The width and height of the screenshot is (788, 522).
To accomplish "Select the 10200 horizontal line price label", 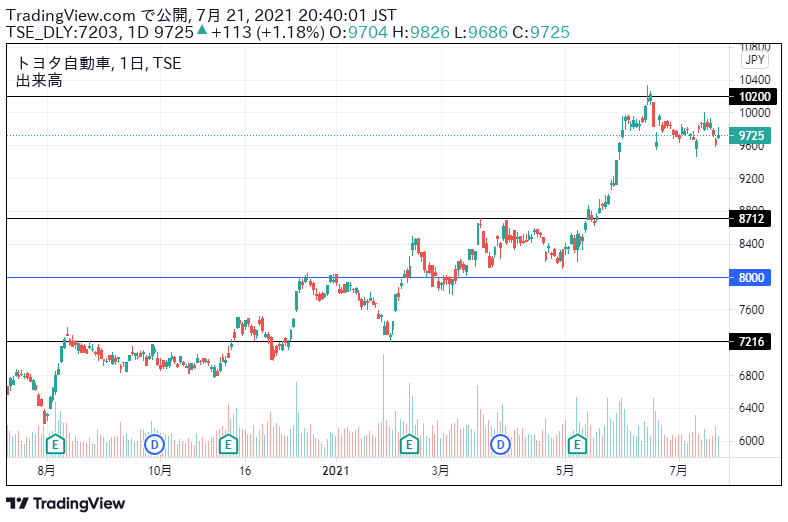I will click(753, 96).
